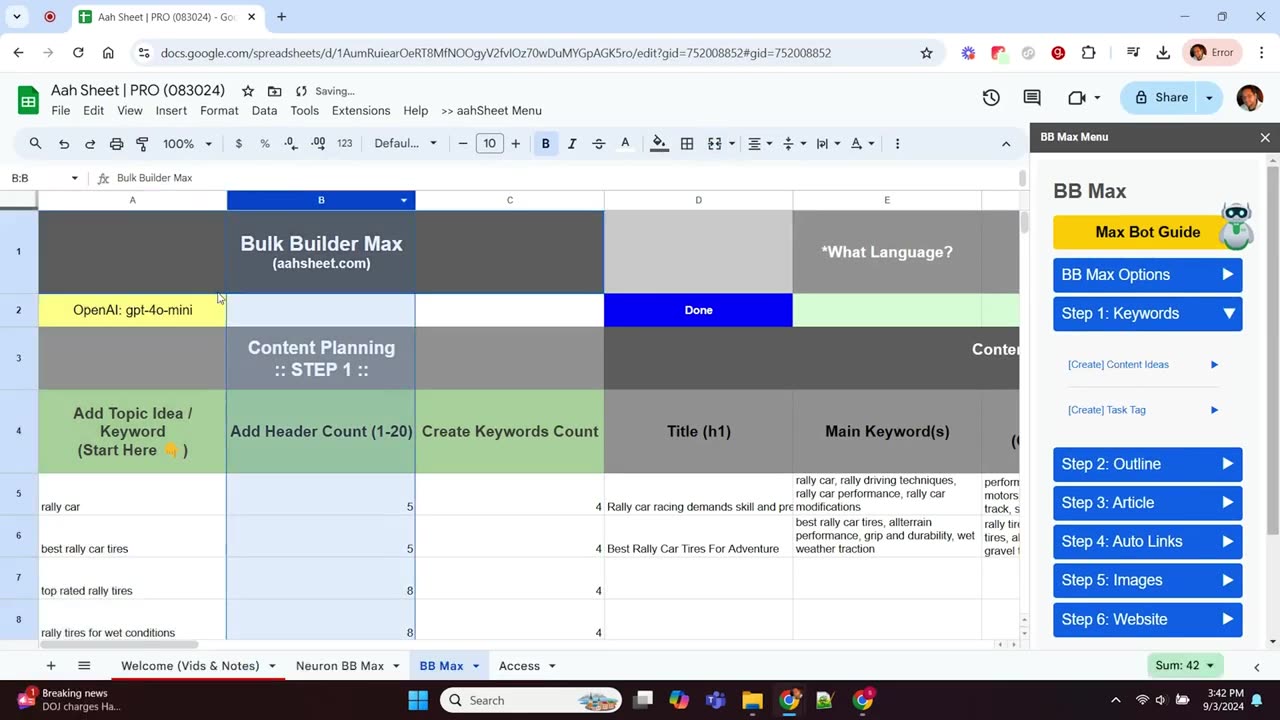Image resolution: width=1280 pixels, height=720 pixels.
Task: Click the search menus magnifier icon
Action: click(35, 143)
